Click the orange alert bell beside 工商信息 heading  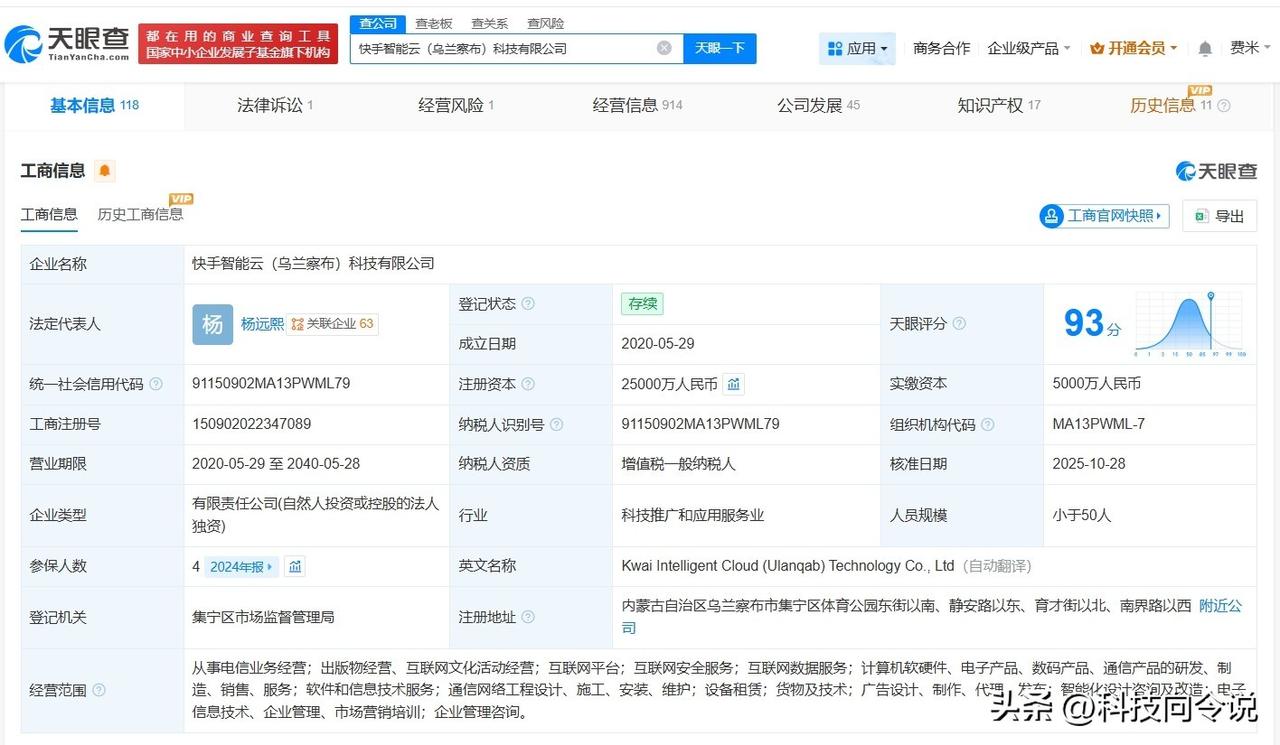coord(105,171)
